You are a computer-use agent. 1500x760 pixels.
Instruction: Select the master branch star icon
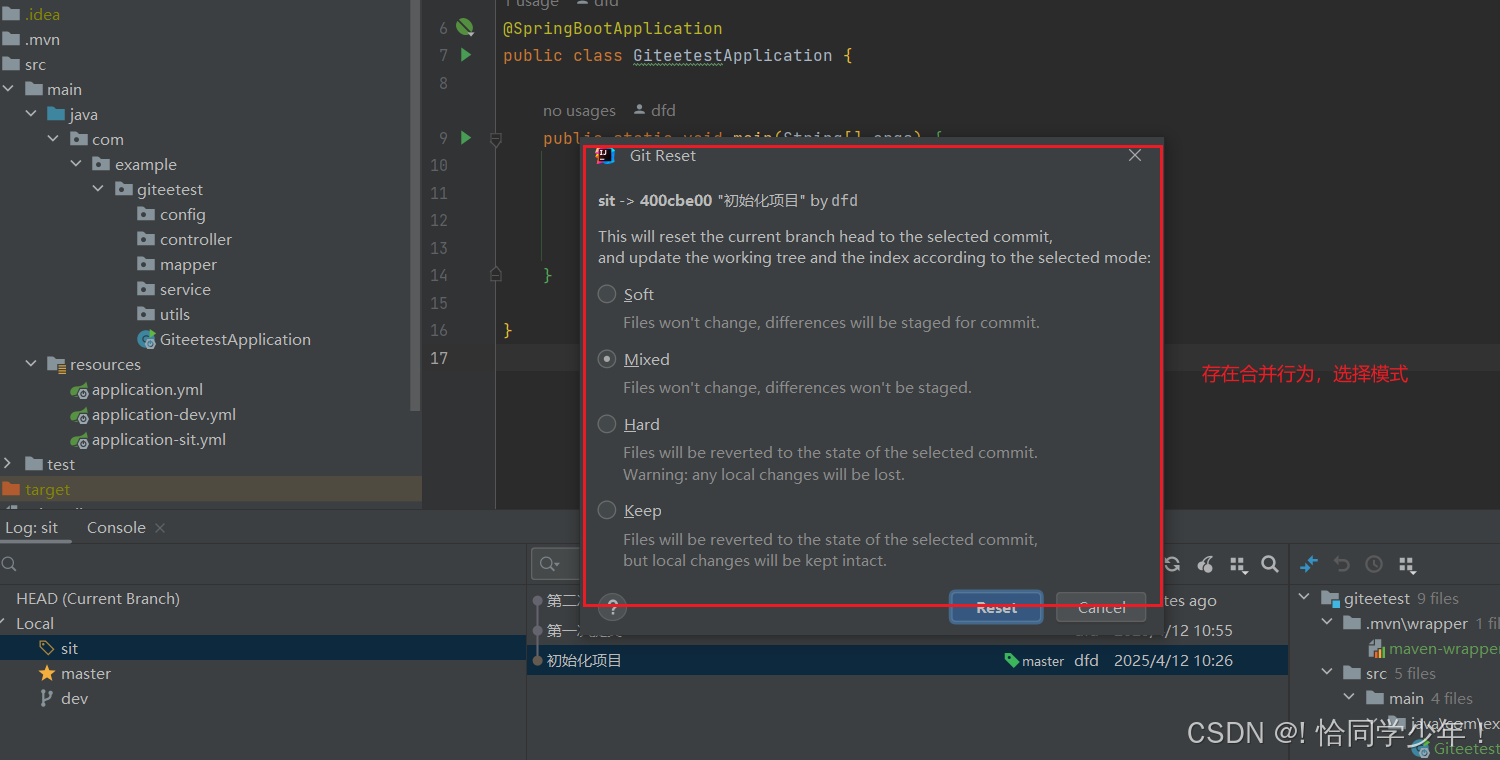[x=46, y=673]
